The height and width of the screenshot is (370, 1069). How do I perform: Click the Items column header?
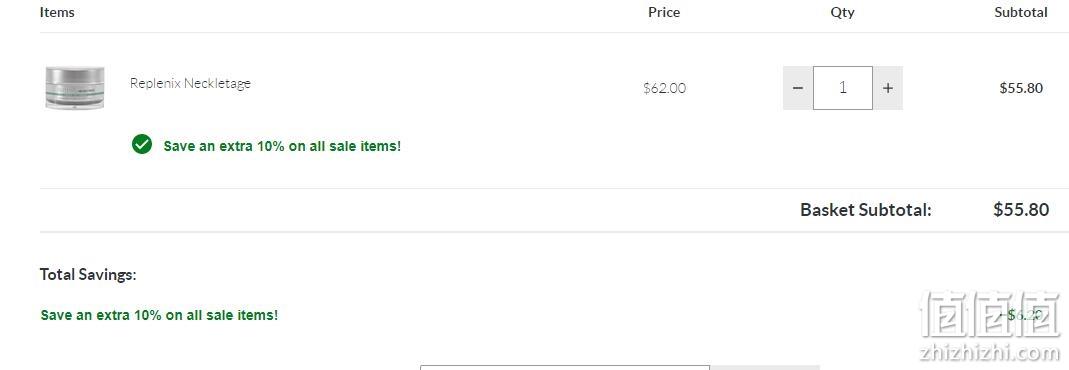click(x=57, y=12)
